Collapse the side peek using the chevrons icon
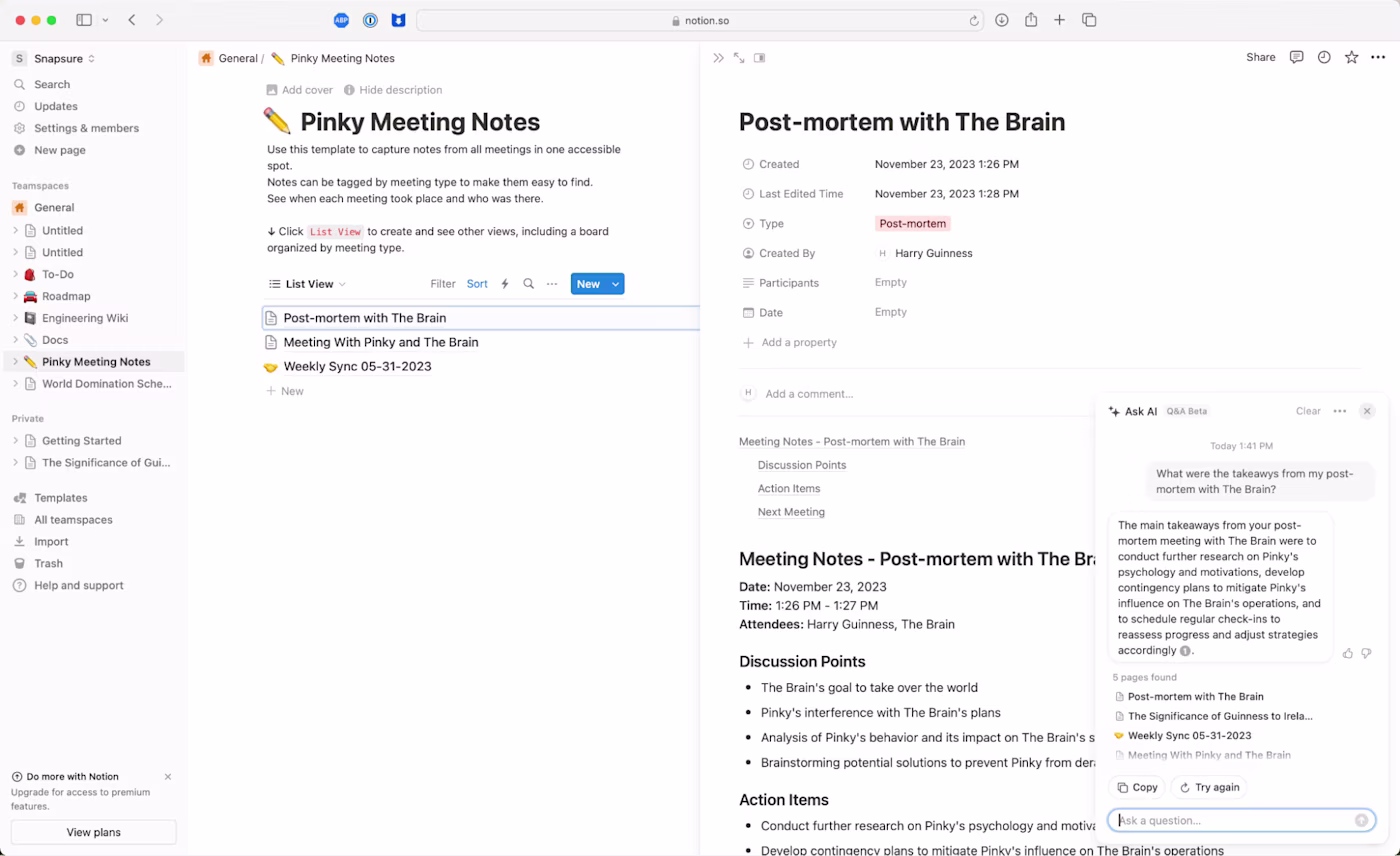The height and width of the screenshot is (856, 1400). pyautogui.click(x=718, y=57)
